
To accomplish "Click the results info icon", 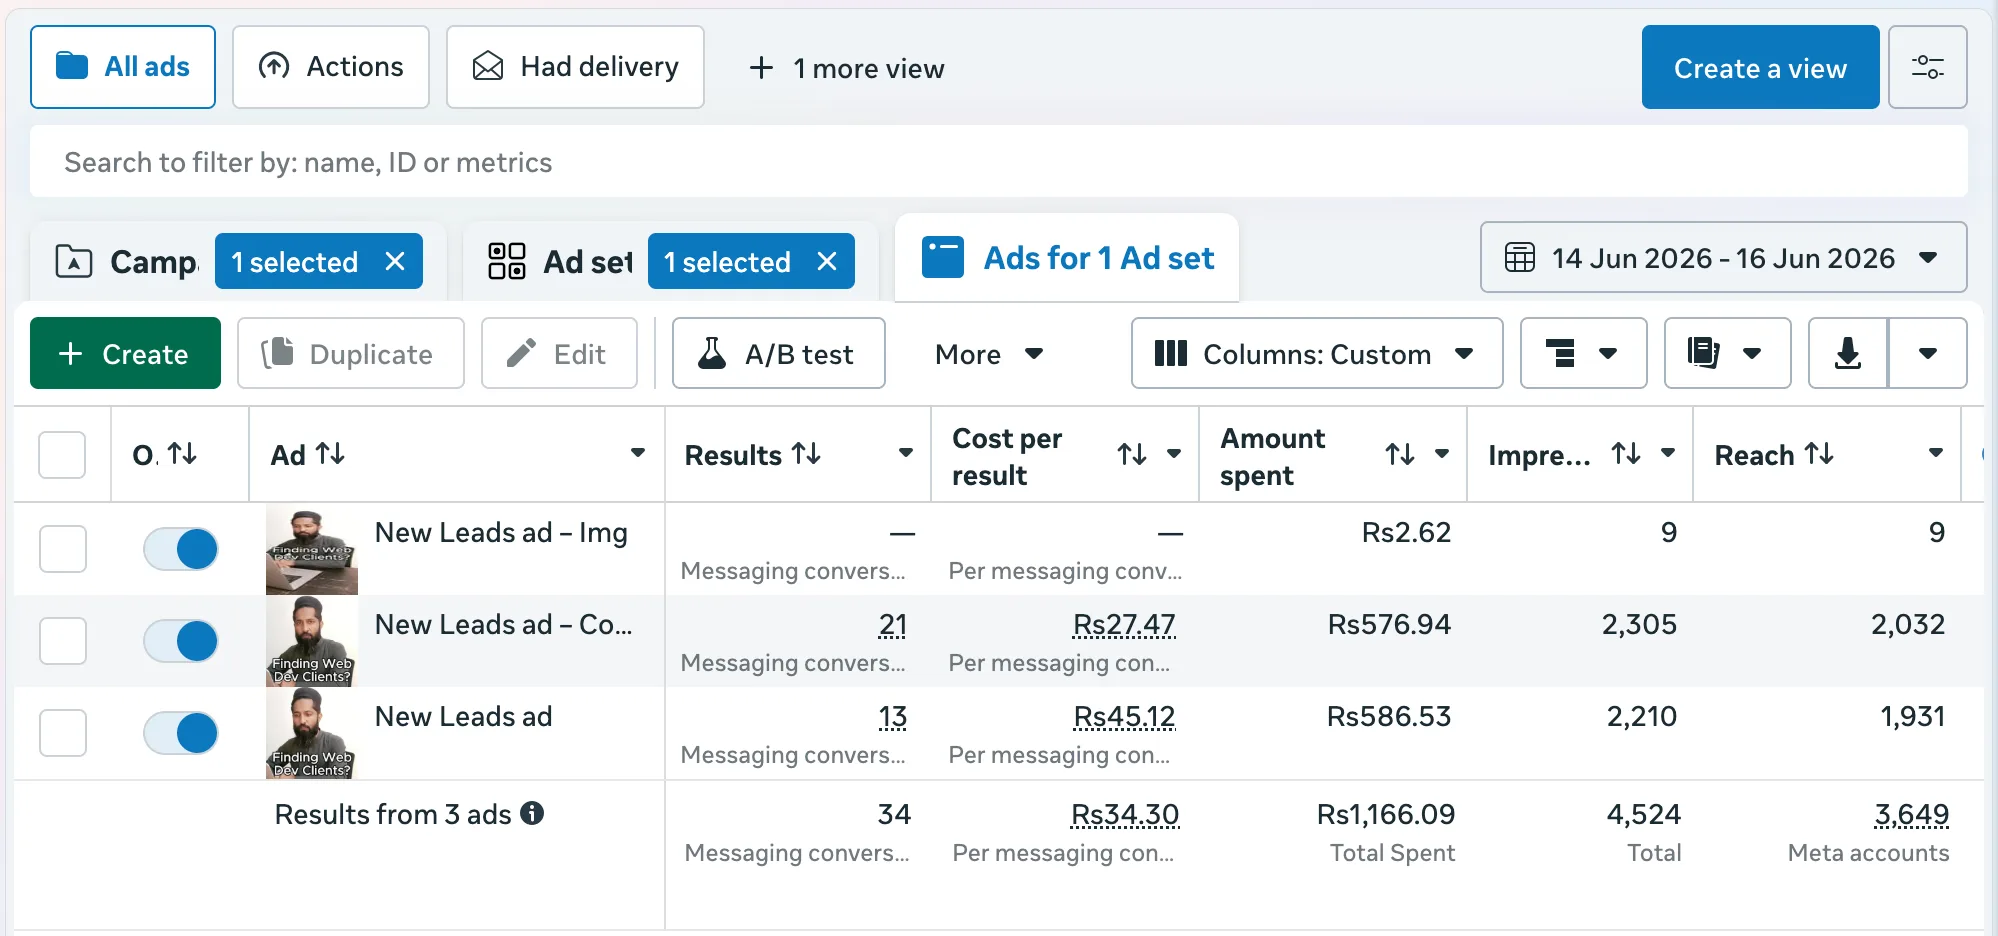I will 532,813.
